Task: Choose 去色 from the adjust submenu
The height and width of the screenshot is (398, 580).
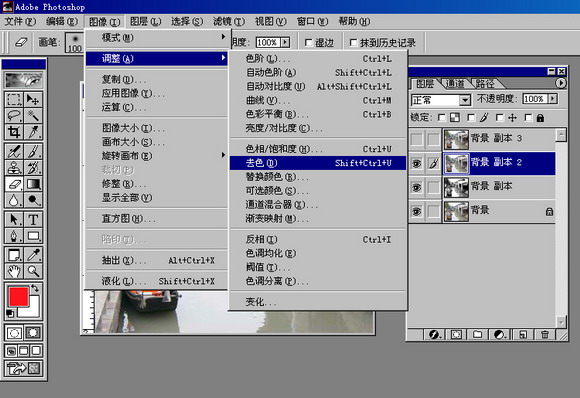Action: coord(318,163)
